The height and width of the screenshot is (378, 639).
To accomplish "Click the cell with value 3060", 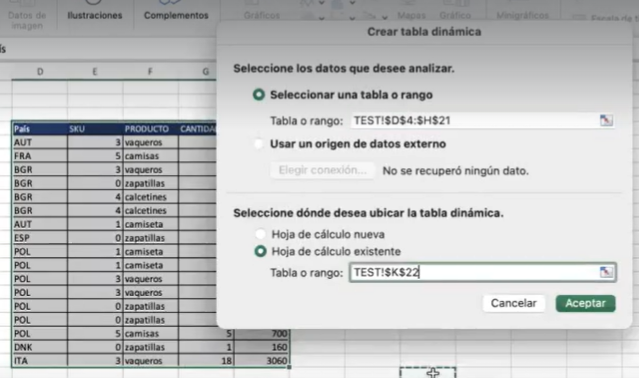I will pos(262,361).
